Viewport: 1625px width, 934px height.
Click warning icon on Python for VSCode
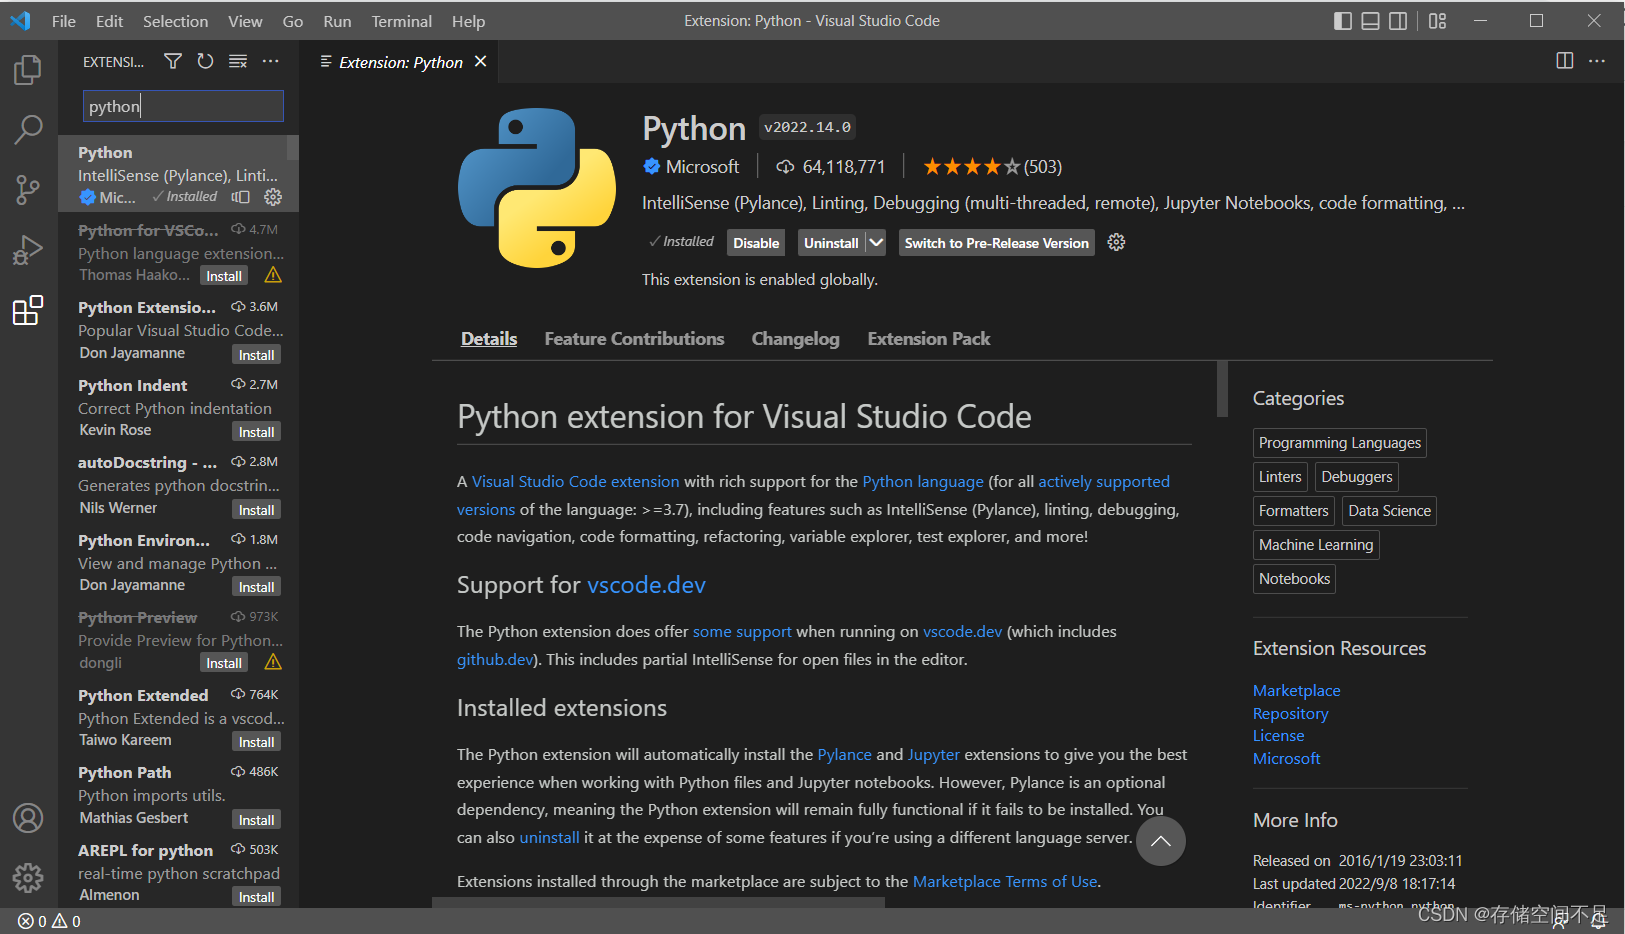pyautogui.click(x=273, y=275)
